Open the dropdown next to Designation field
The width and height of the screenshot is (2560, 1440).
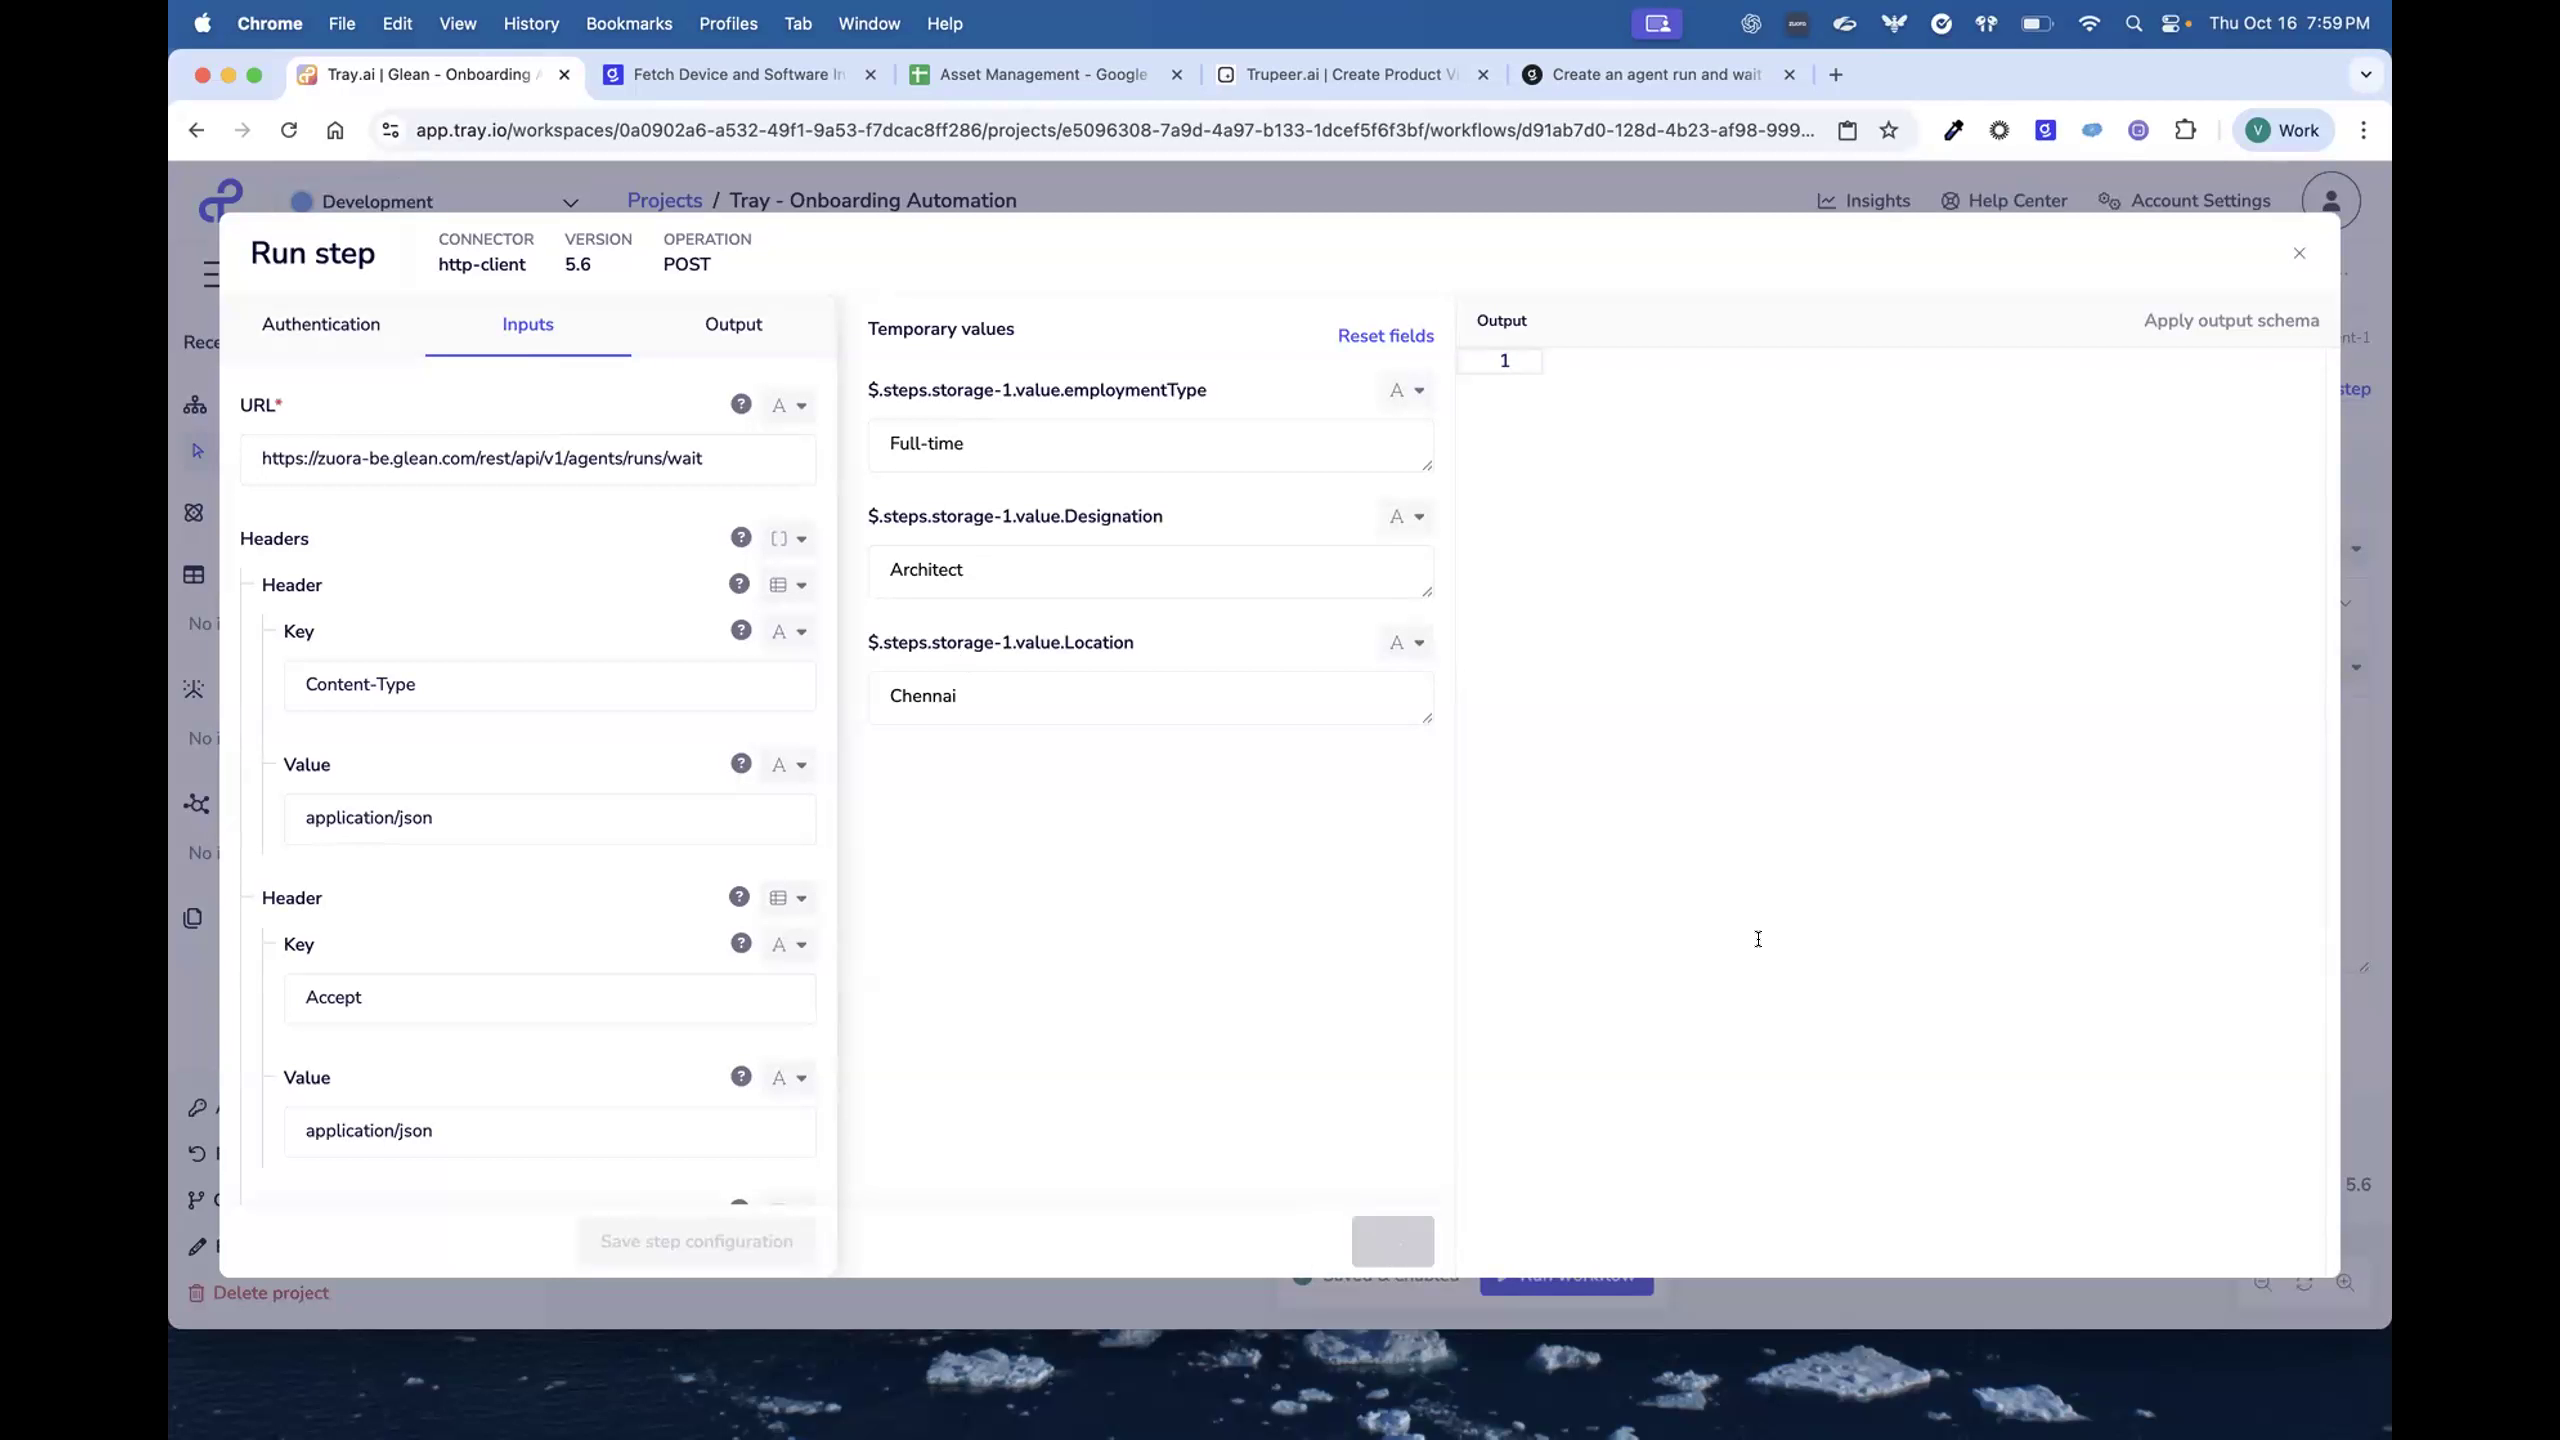tap(1405, 517)
